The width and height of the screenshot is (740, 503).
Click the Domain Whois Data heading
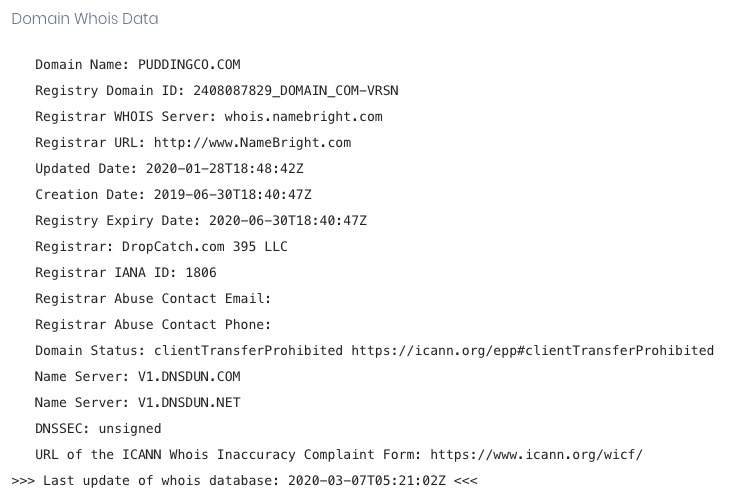click(84, 19)
